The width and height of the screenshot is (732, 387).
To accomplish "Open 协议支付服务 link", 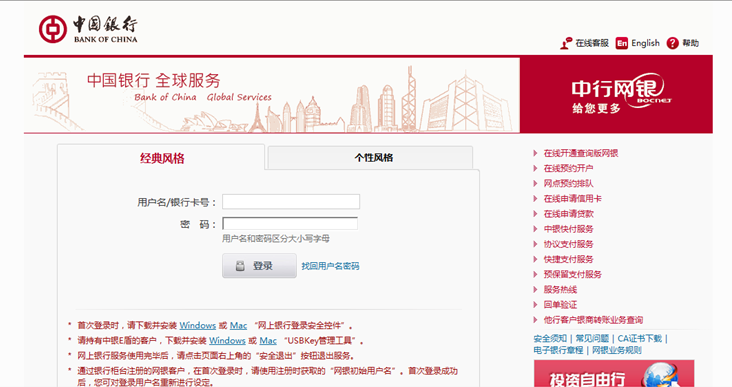I will (x=568, y=244).
